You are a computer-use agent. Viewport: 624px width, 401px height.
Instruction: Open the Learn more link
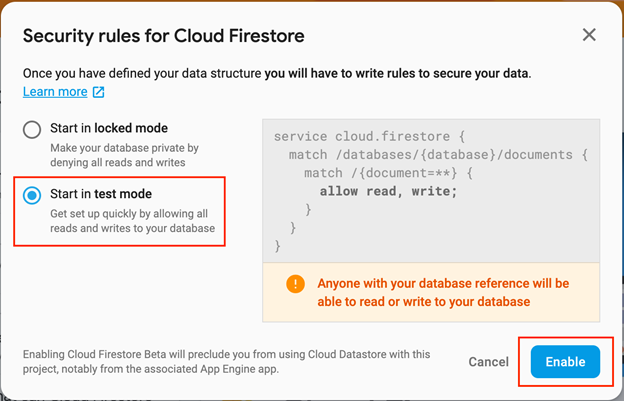coord(55,92)
